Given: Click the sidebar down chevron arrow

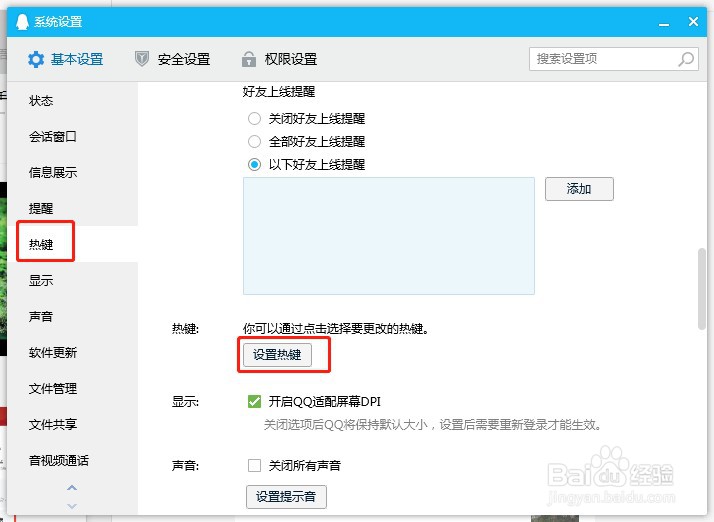Looking at the screenshot, I should [x=72, y=506].
